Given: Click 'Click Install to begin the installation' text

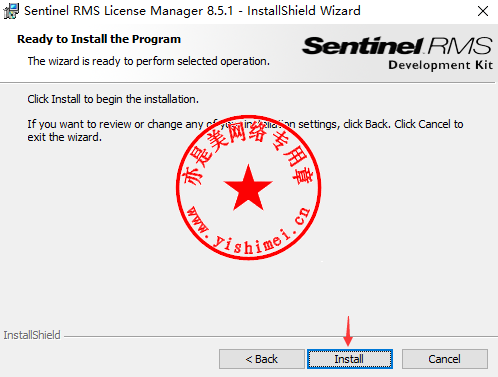Looking at the screenshot, I should (x=113, y=99).
